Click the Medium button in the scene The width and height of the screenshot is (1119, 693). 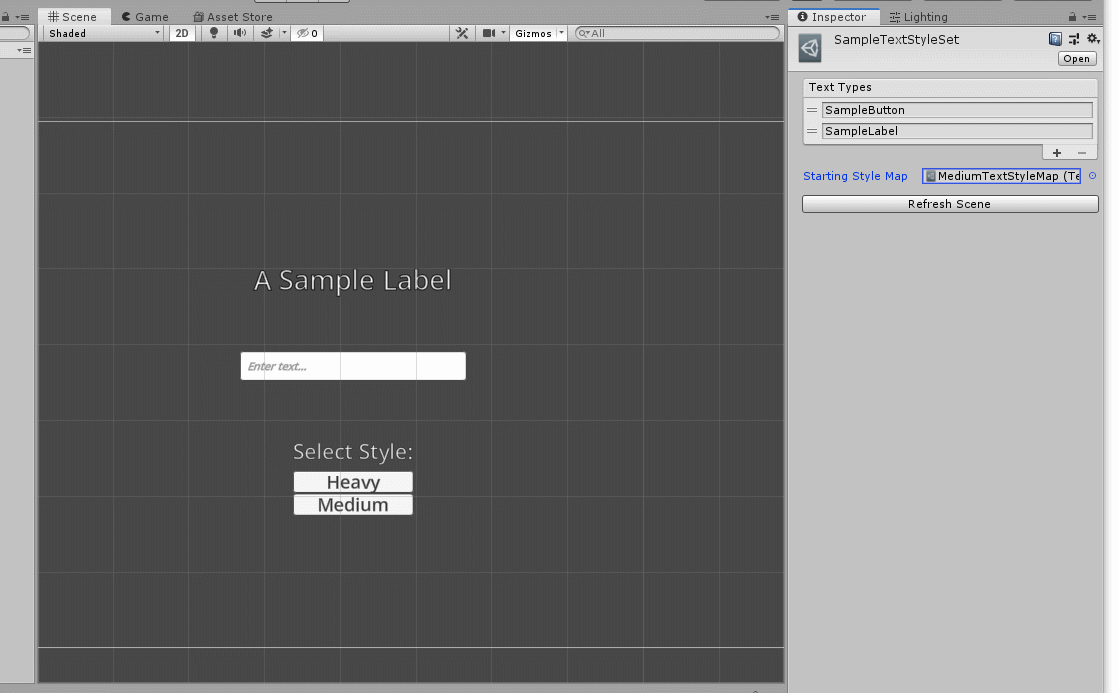(x=353, y=505)
